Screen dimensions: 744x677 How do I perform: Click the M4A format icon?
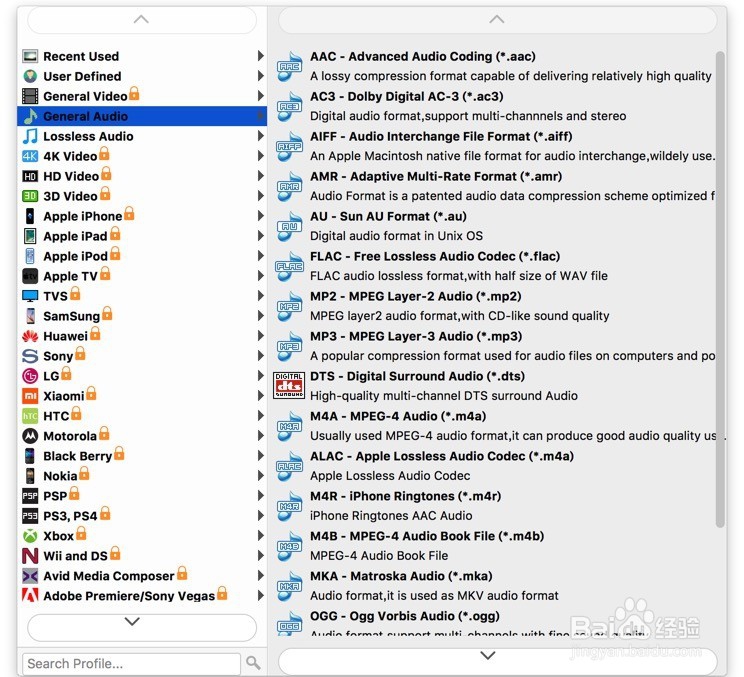(289, 426)
